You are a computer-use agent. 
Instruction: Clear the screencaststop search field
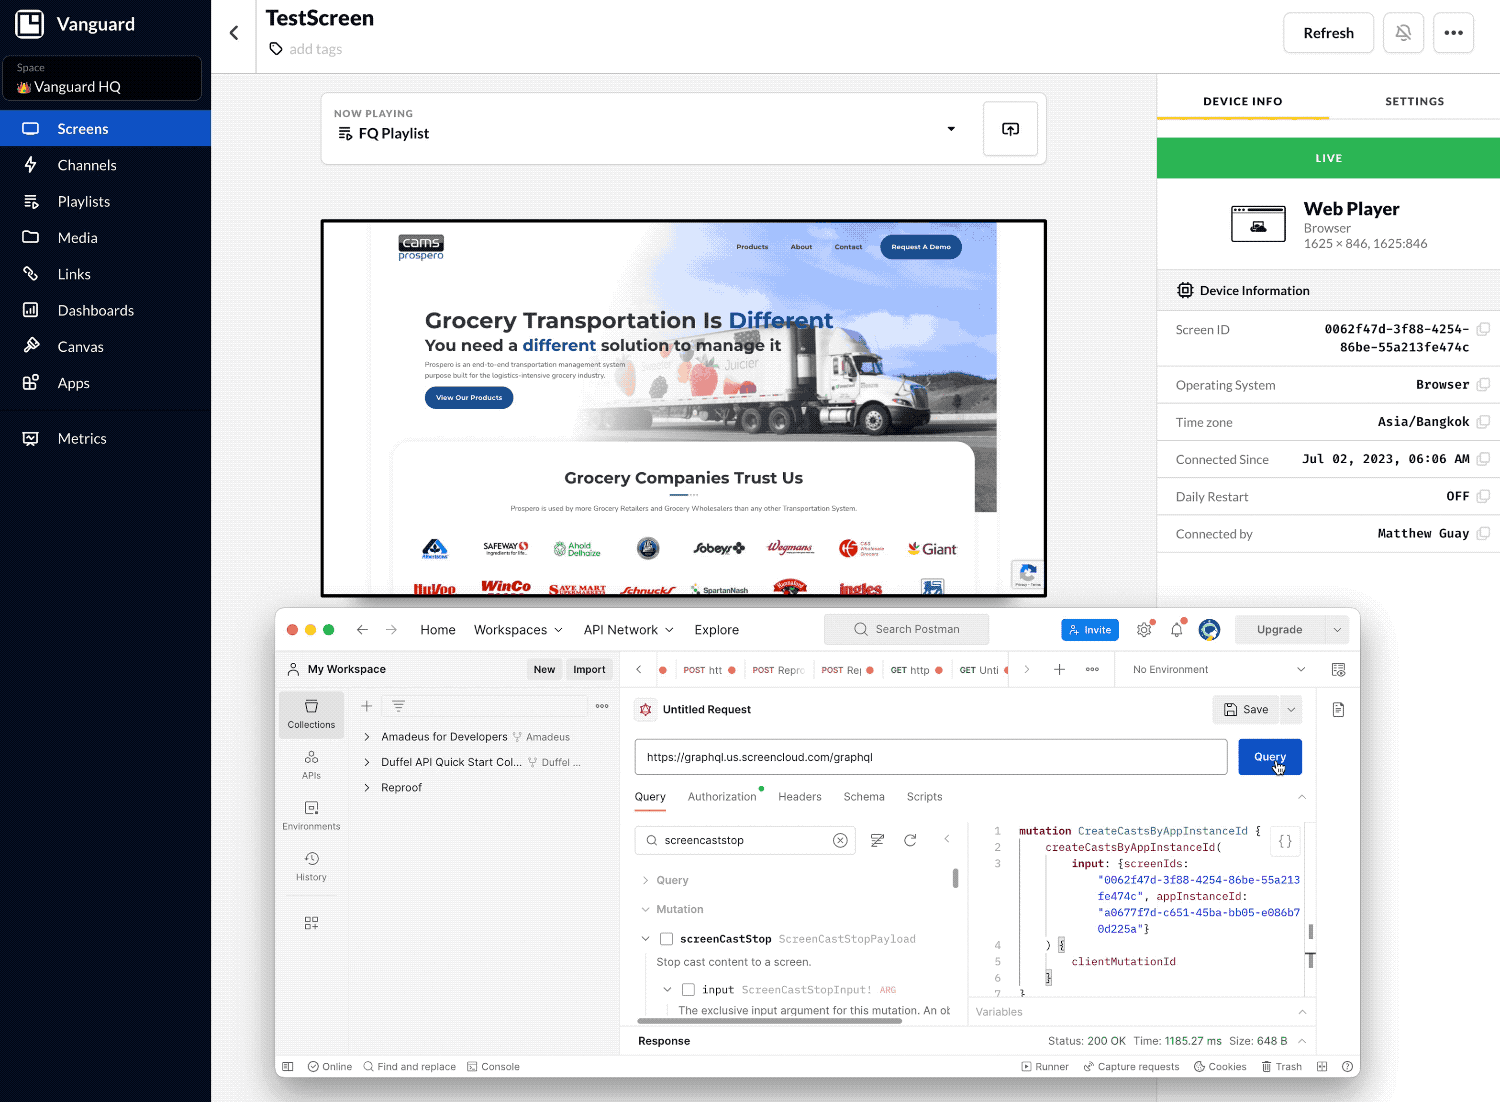click(840, 840)
